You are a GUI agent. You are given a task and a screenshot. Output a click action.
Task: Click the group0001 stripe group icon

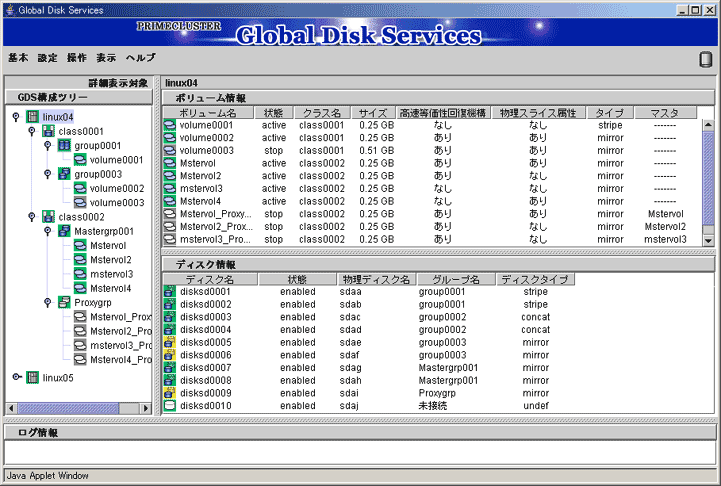(x=64, y=145)
